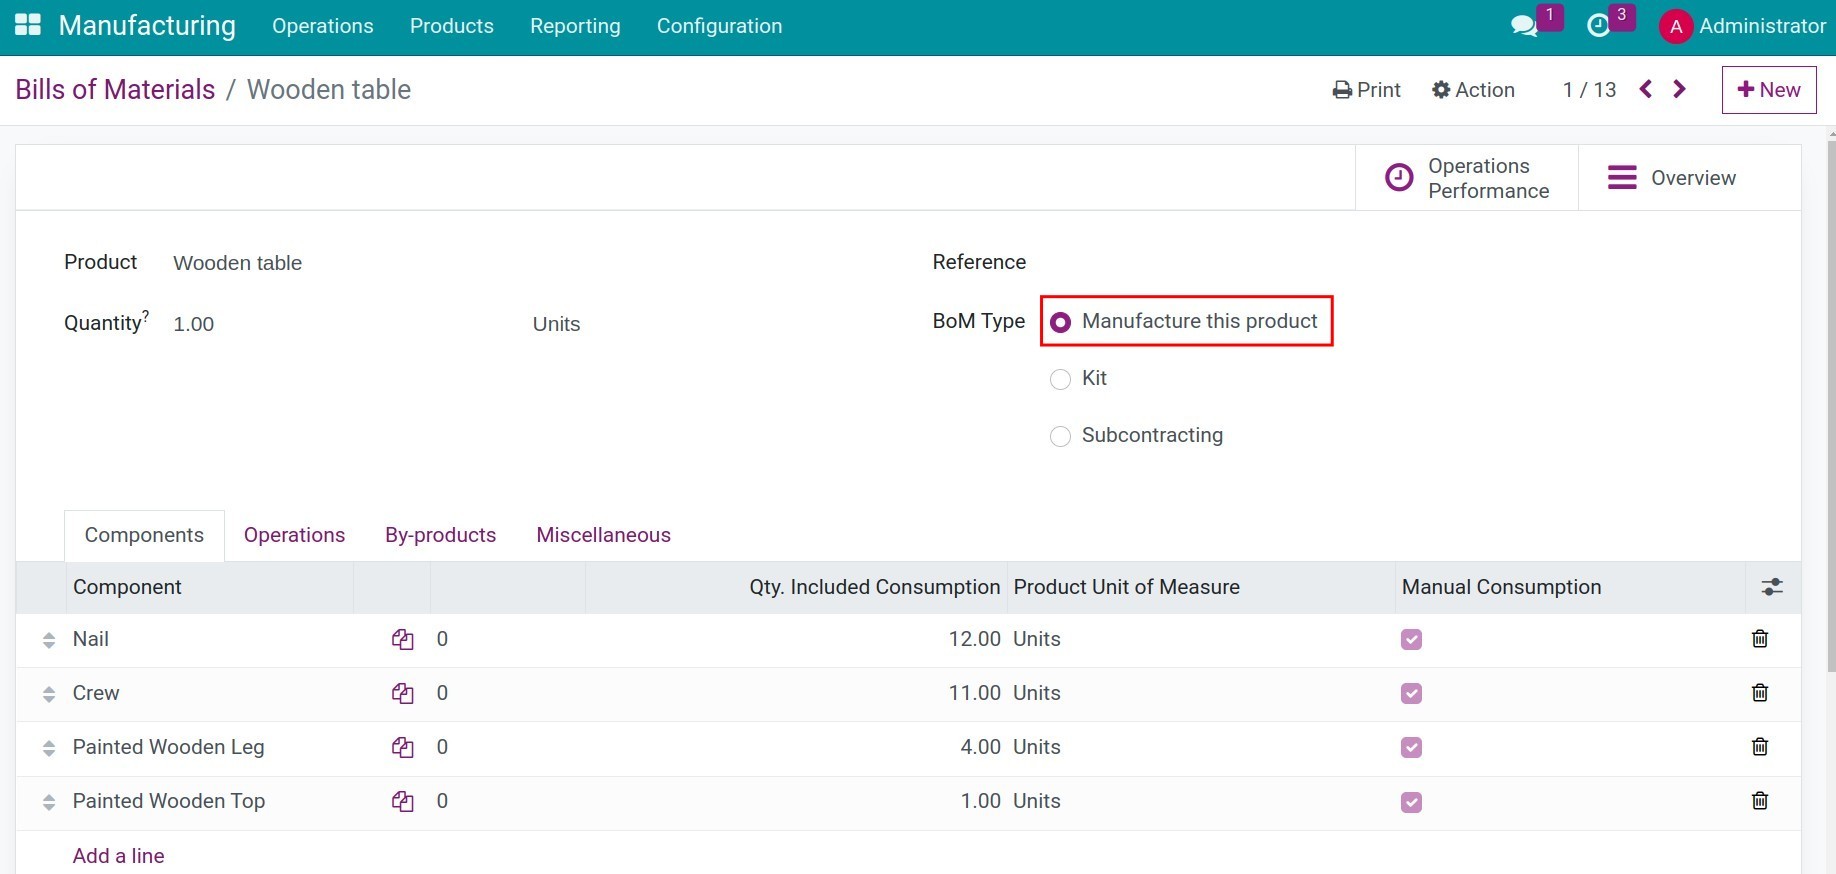Image resolution: width=1836 pixels, height=874 pixels.
Task: Click the Painted Wooden Leg name
Action: pos(168,747)
